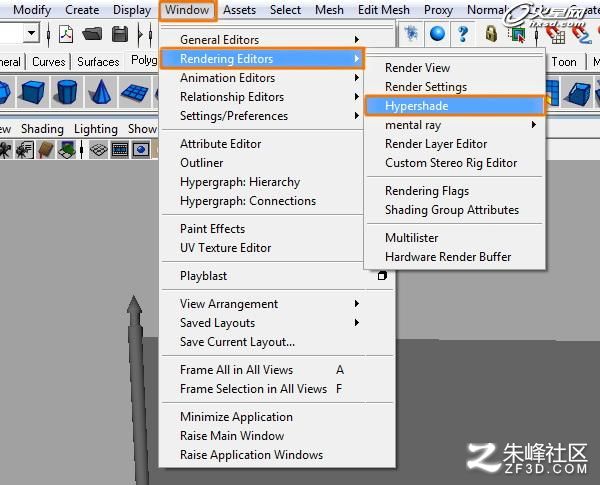Screen dimensions: 600x485
Task: Open the Outliner
Action: (202, 163)
